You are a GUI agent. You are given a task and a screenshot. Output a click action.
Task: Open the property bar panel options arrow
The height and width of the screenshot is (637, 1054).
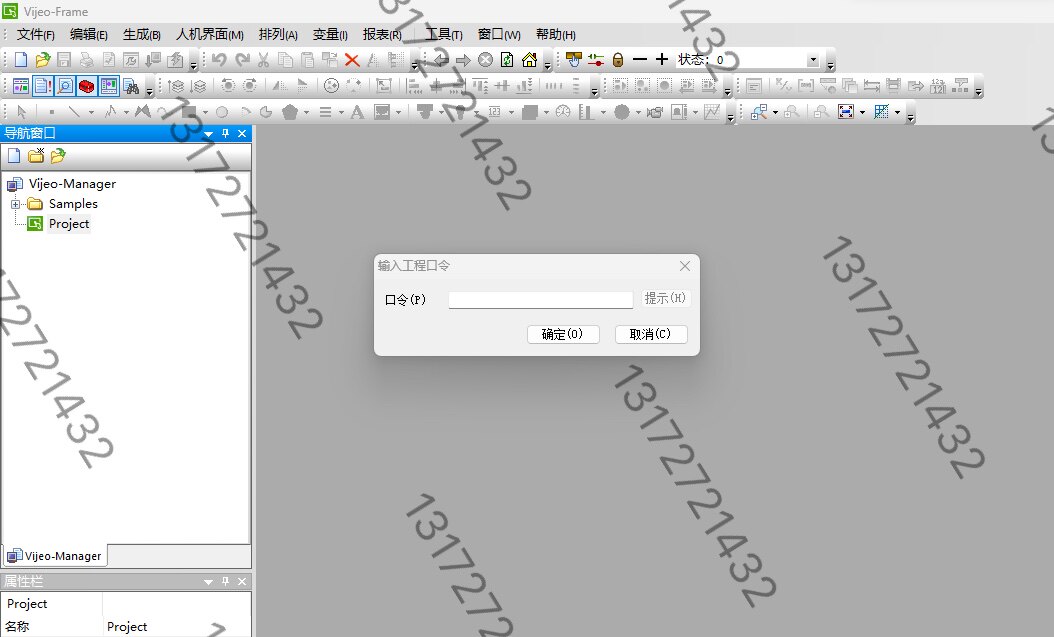pyautogui.click(x=208, y=582)
